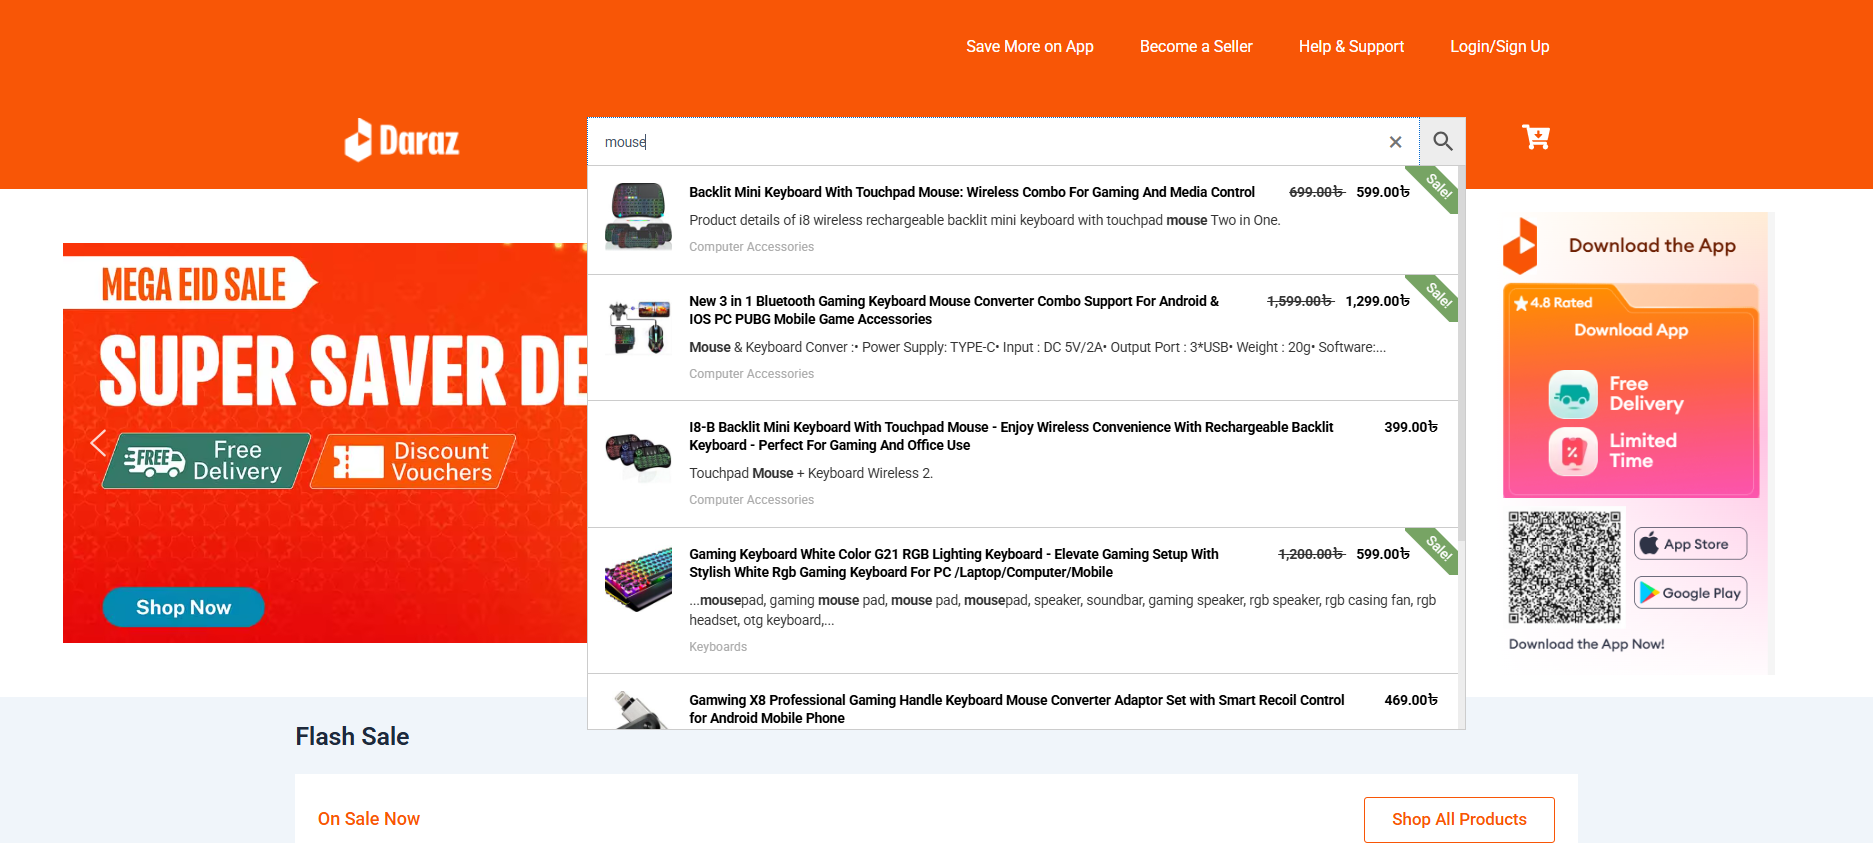This screenshot has height=843, width=1873.
Task: Select Backlit Mini Keyboard With Touchpad Mouse suggestion
Action: click(1023, 220)
